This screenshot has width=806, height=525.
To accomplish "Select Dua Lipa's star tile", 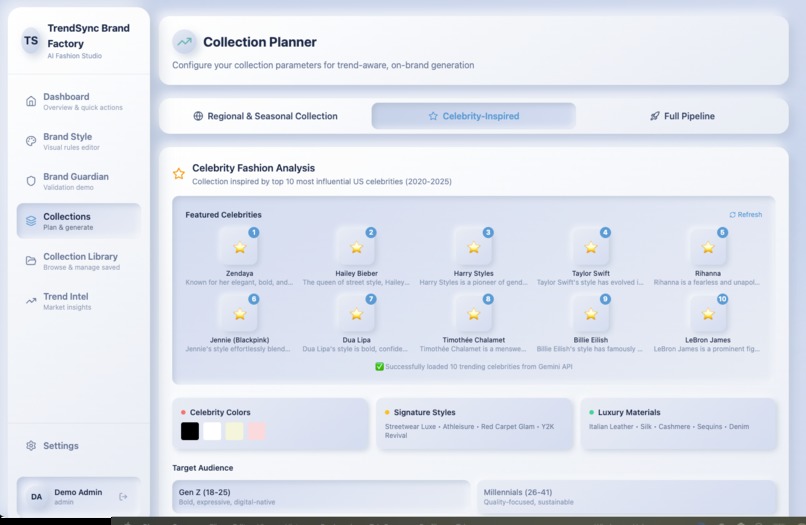I will coord(356,314).
